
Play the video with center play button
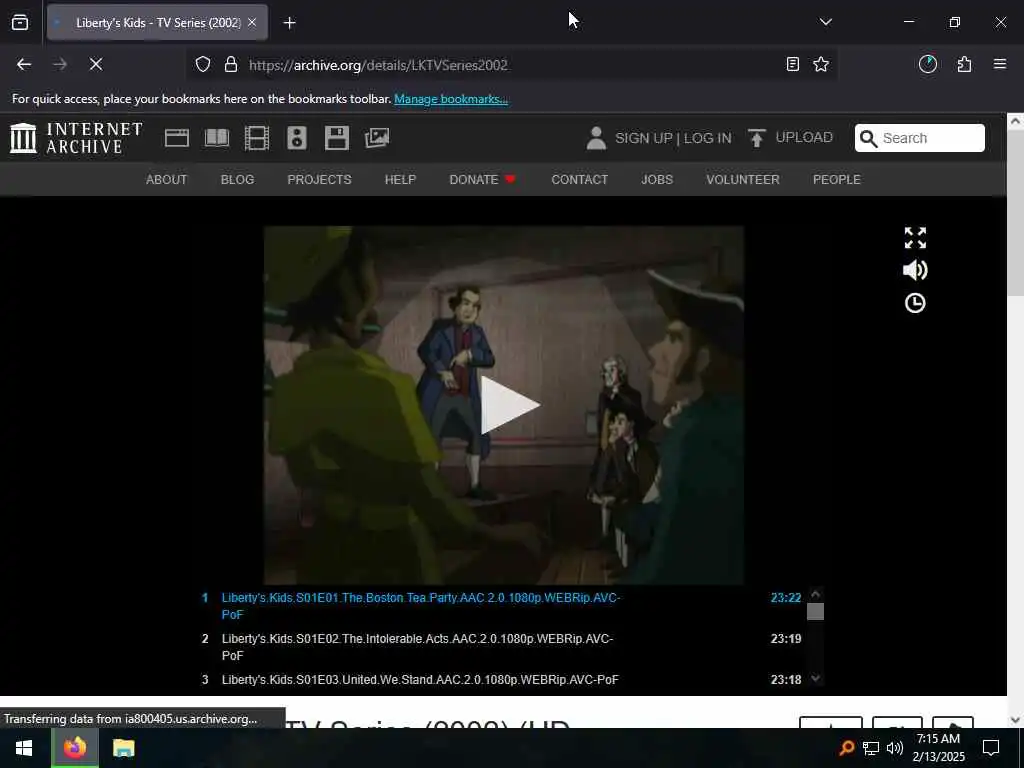510,405
